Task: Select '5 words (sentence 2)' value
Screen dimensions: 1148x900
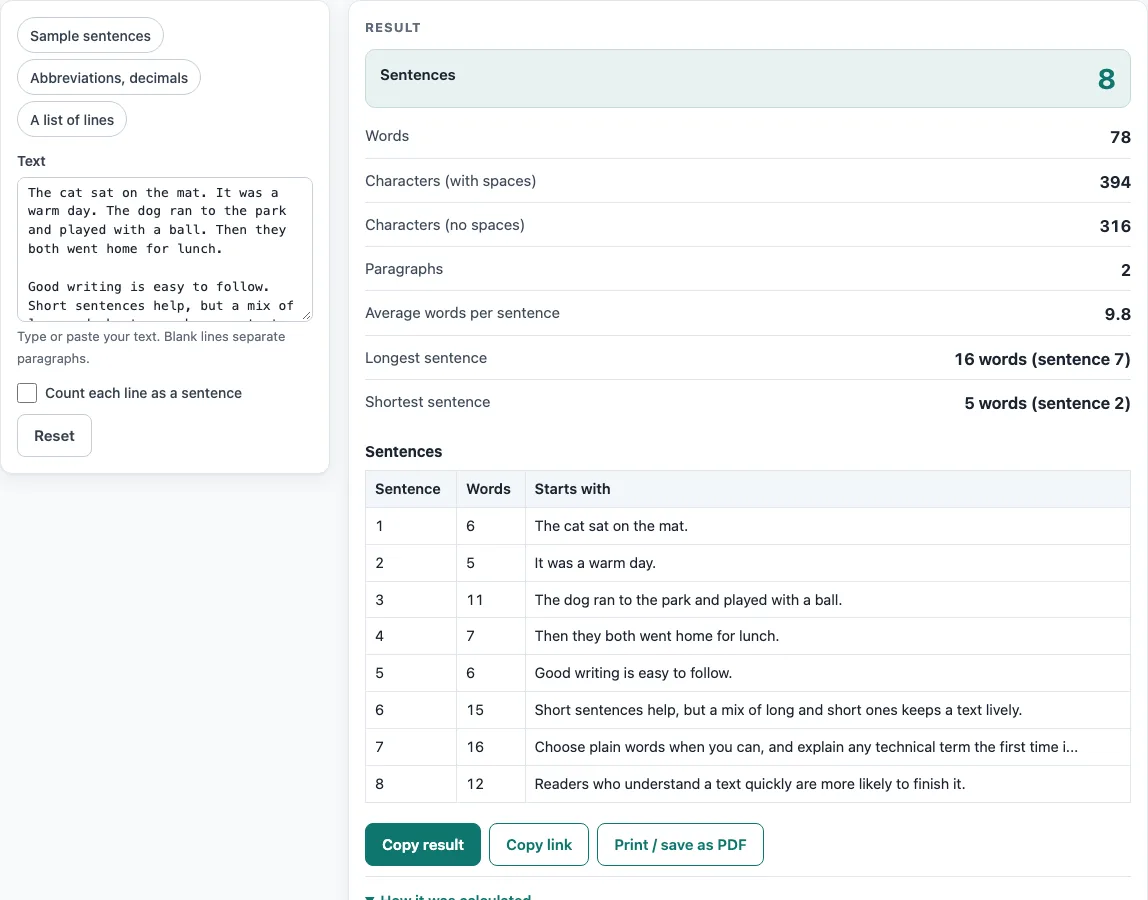Action: click(x=1047, y=403)
